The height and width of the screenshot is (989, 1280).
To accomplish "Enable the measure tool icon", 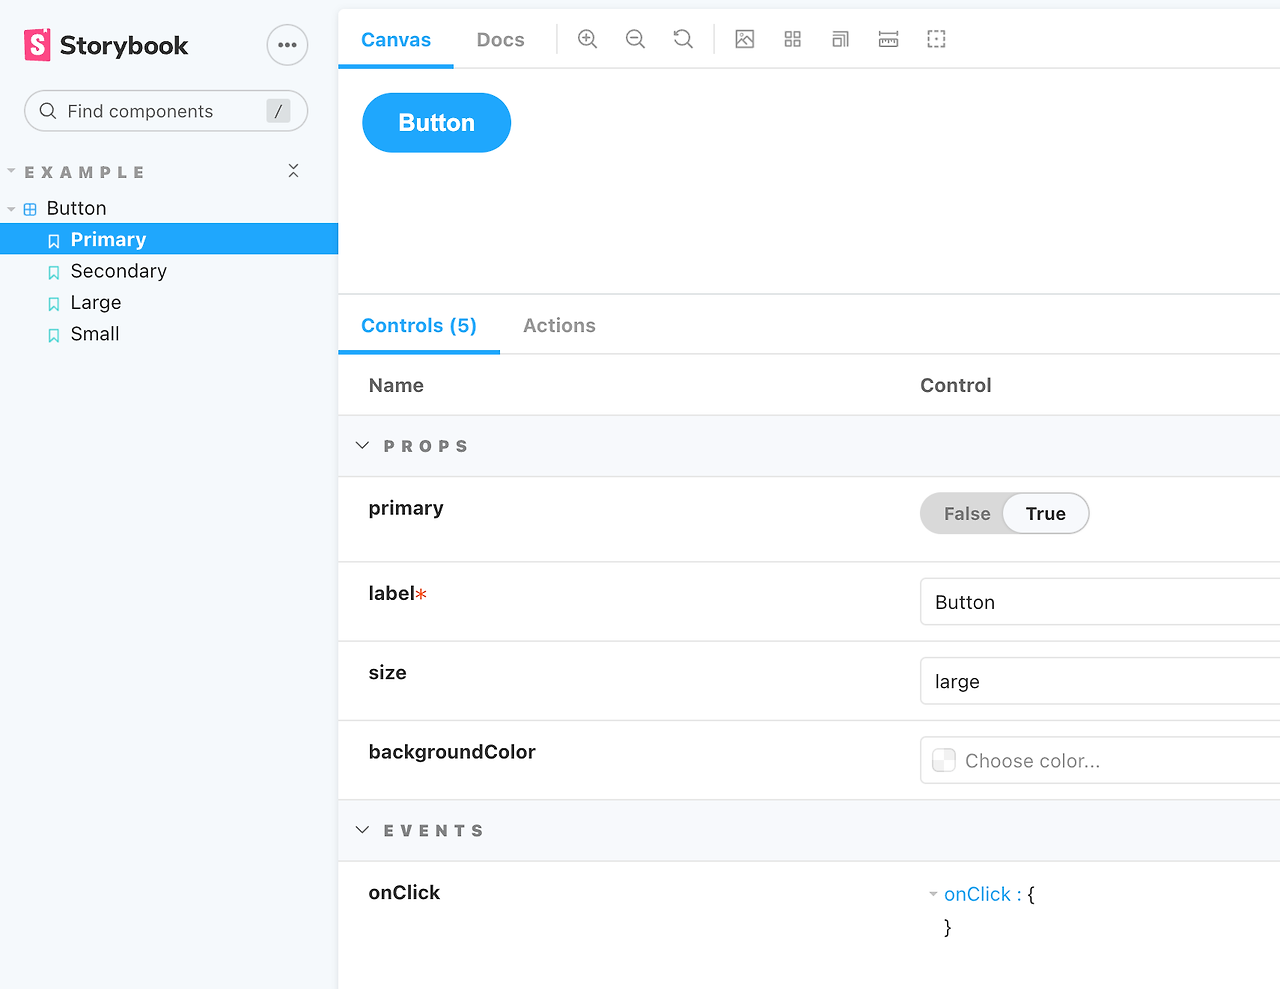I will (x=888, y=39).
